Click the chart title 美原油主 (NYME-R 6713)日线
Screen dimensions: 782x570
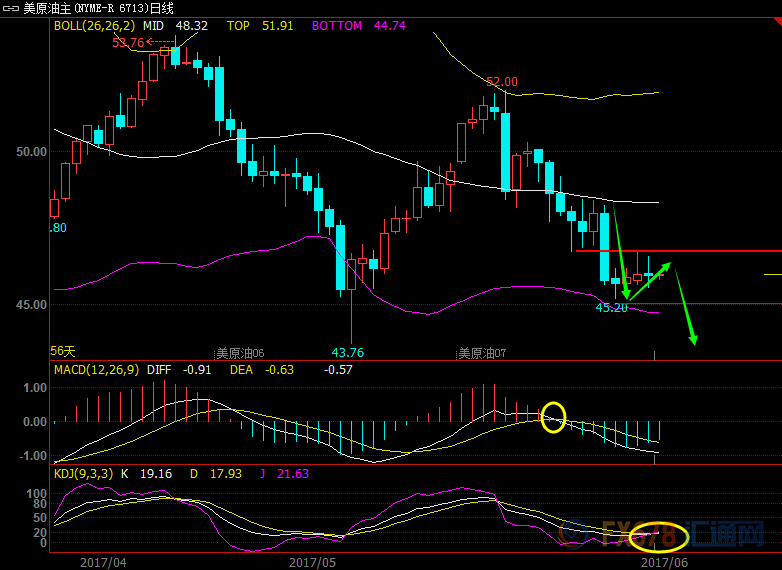[98, 8]
